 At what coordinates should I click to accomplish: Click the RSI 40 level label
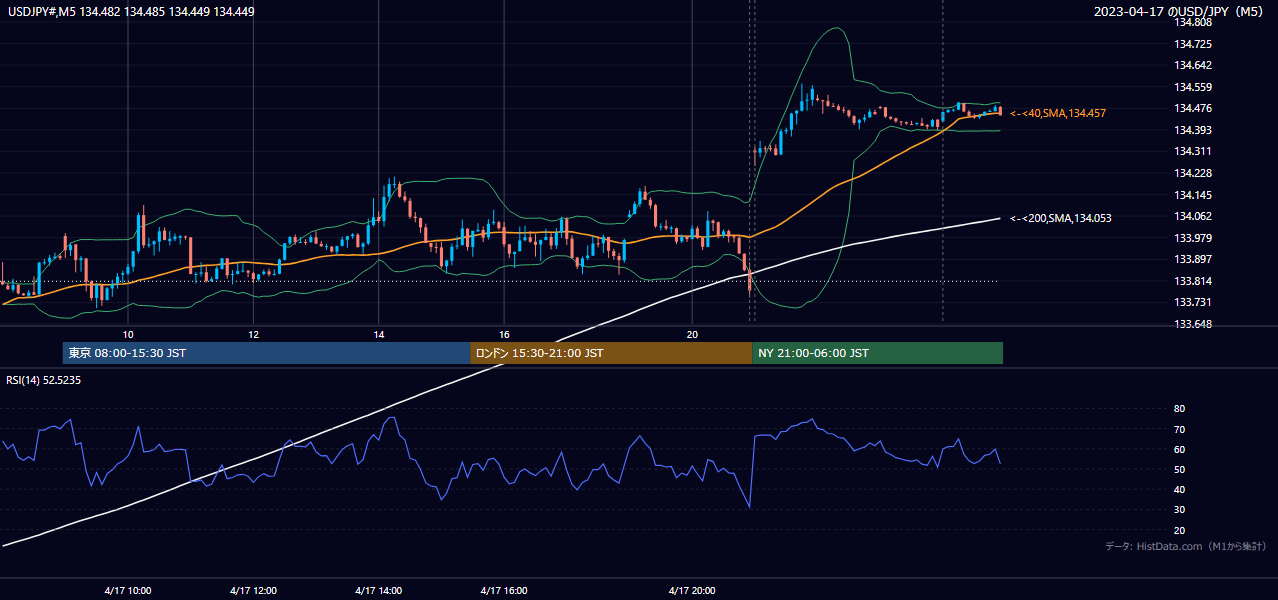coord(1179,489)
